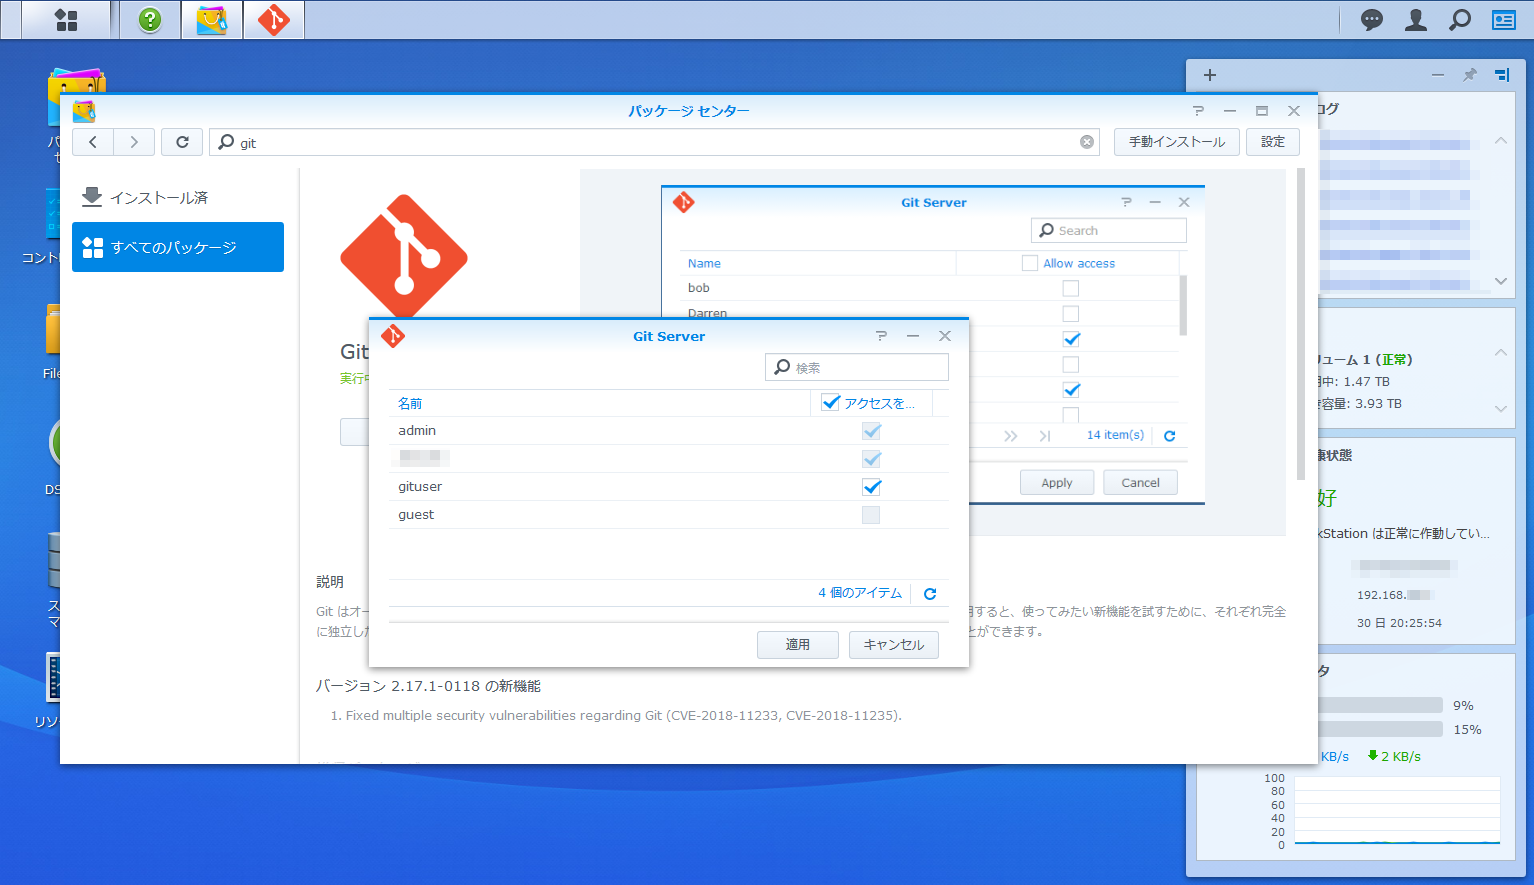The width and height of the screenshot is (1534, 885).
Task: Clear the git search text
Action: (x=1087, y=142)
